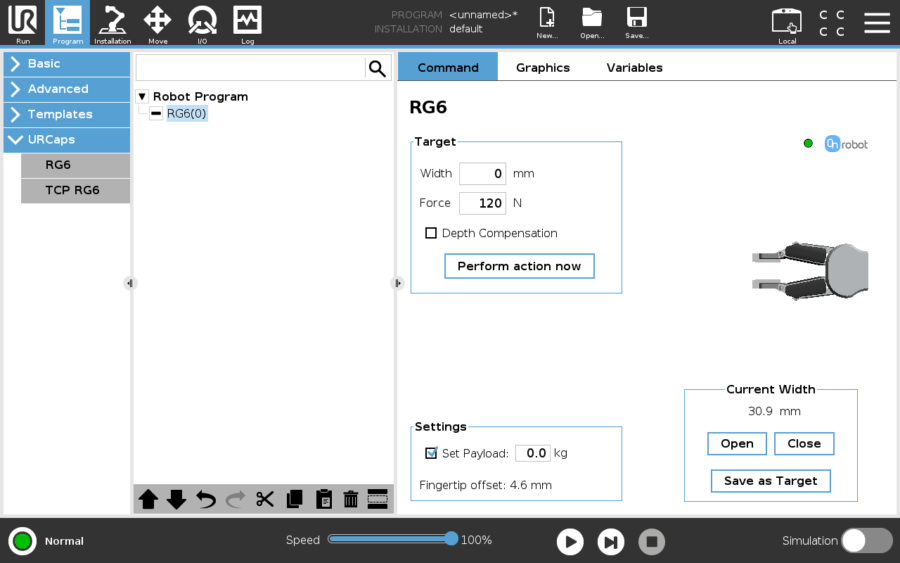This screenshot has width=900, height=563.
Task: Expand the Basic section
Action: (x=67, y=64)
